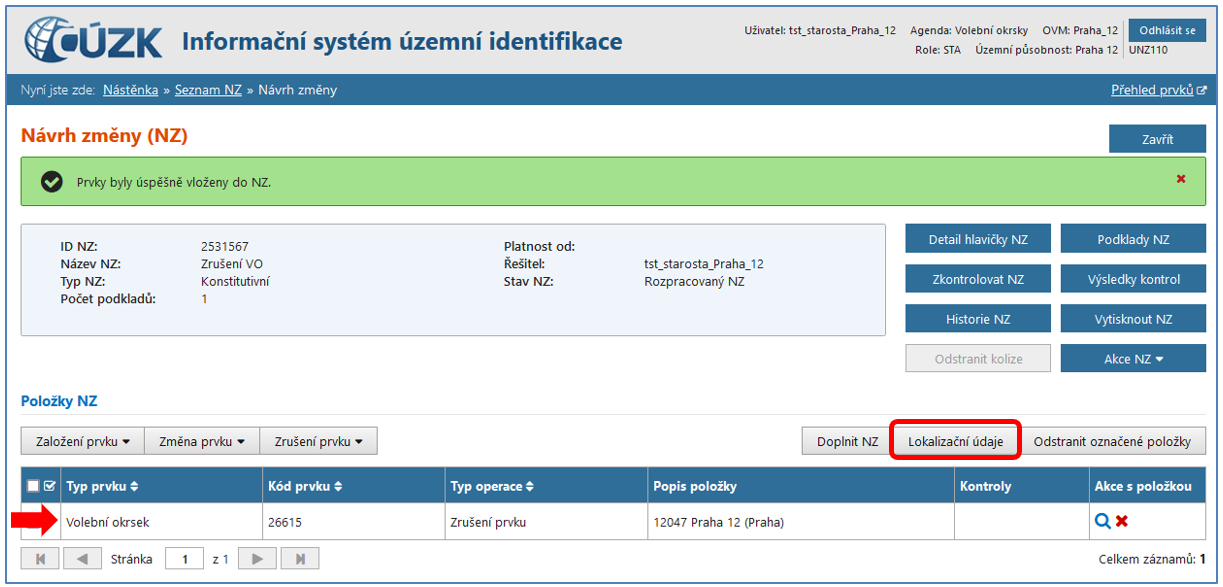This screenshot has width=1223, height=587.
Task: Sort table by Kód prvku column
Action: pyautogui.click(x=303, y=486)
